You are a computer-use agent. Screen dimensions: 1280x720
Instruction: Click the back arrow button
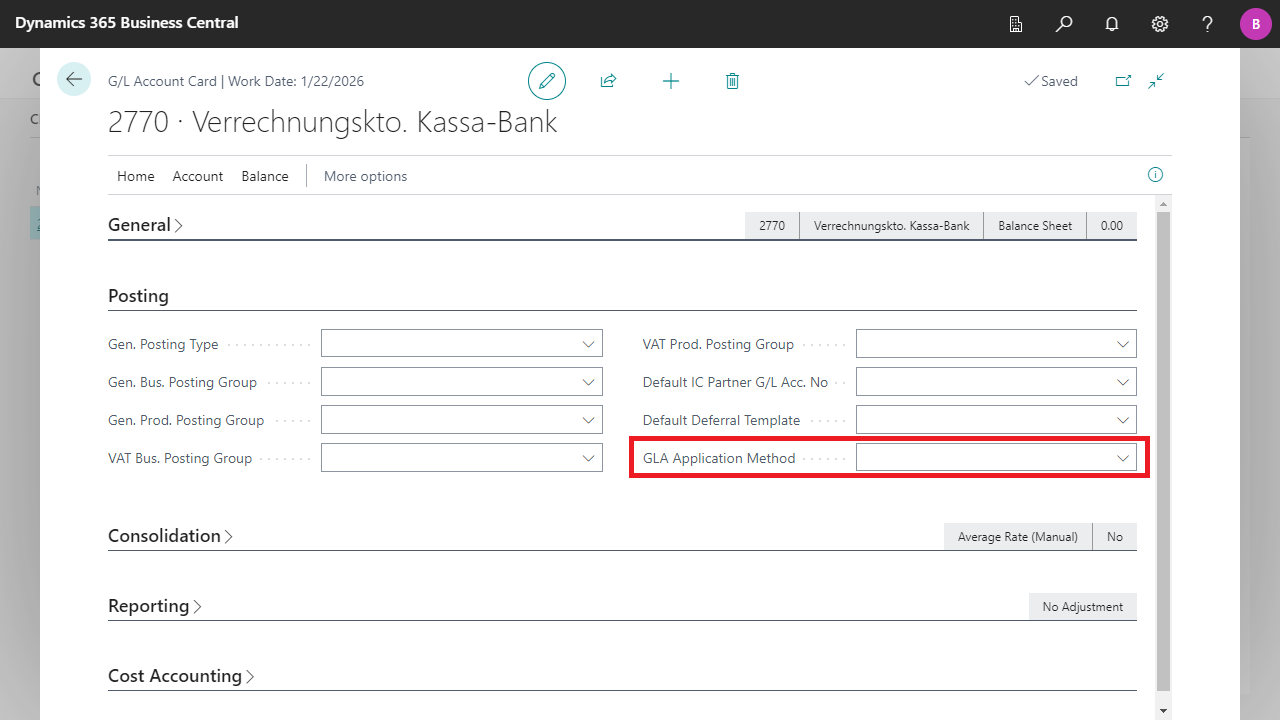click(74, 80)
